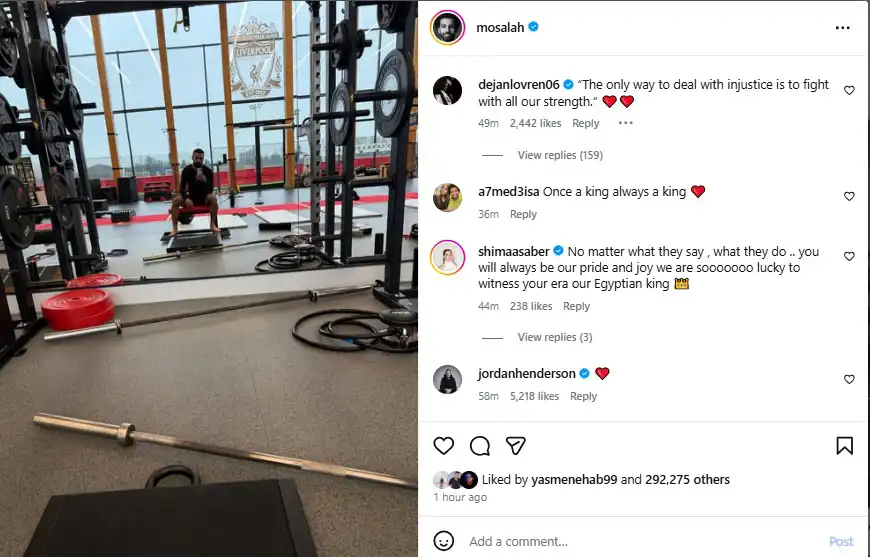Click the Post button
This screenshot has width=870, height=557.
click(x=841, y=541)
